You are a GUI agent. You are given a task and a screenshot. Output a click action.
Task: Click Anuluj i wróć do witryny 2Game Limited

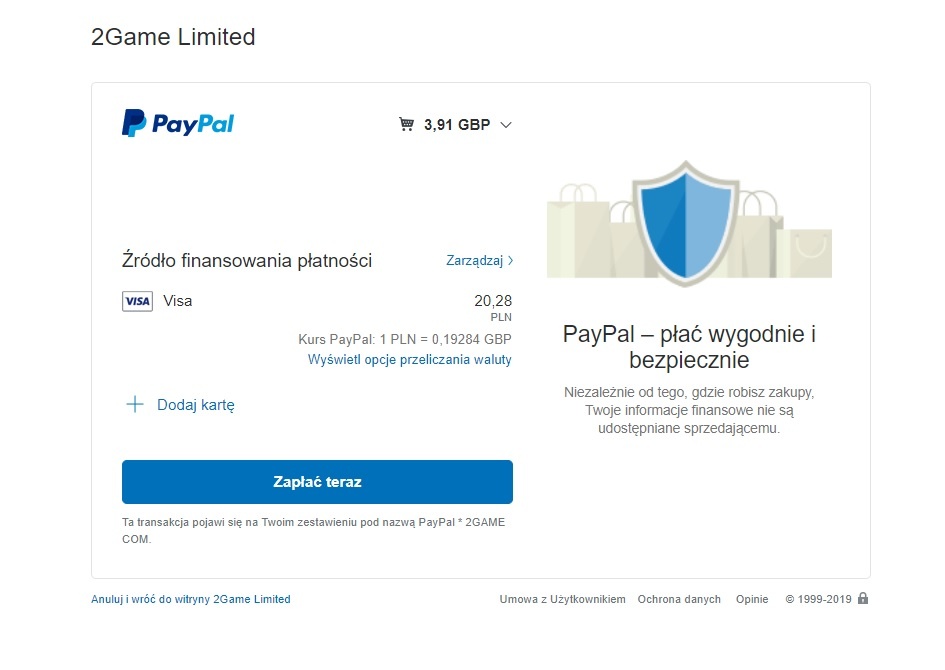191,599
